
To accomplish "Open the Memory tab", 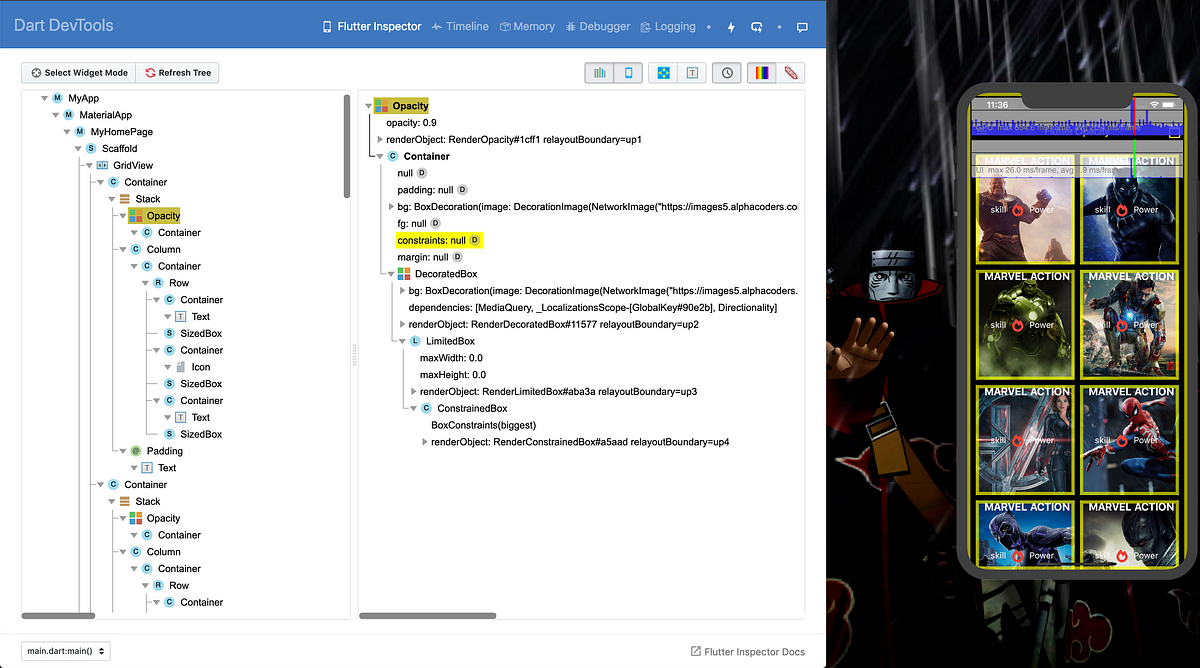I will 527,27.
